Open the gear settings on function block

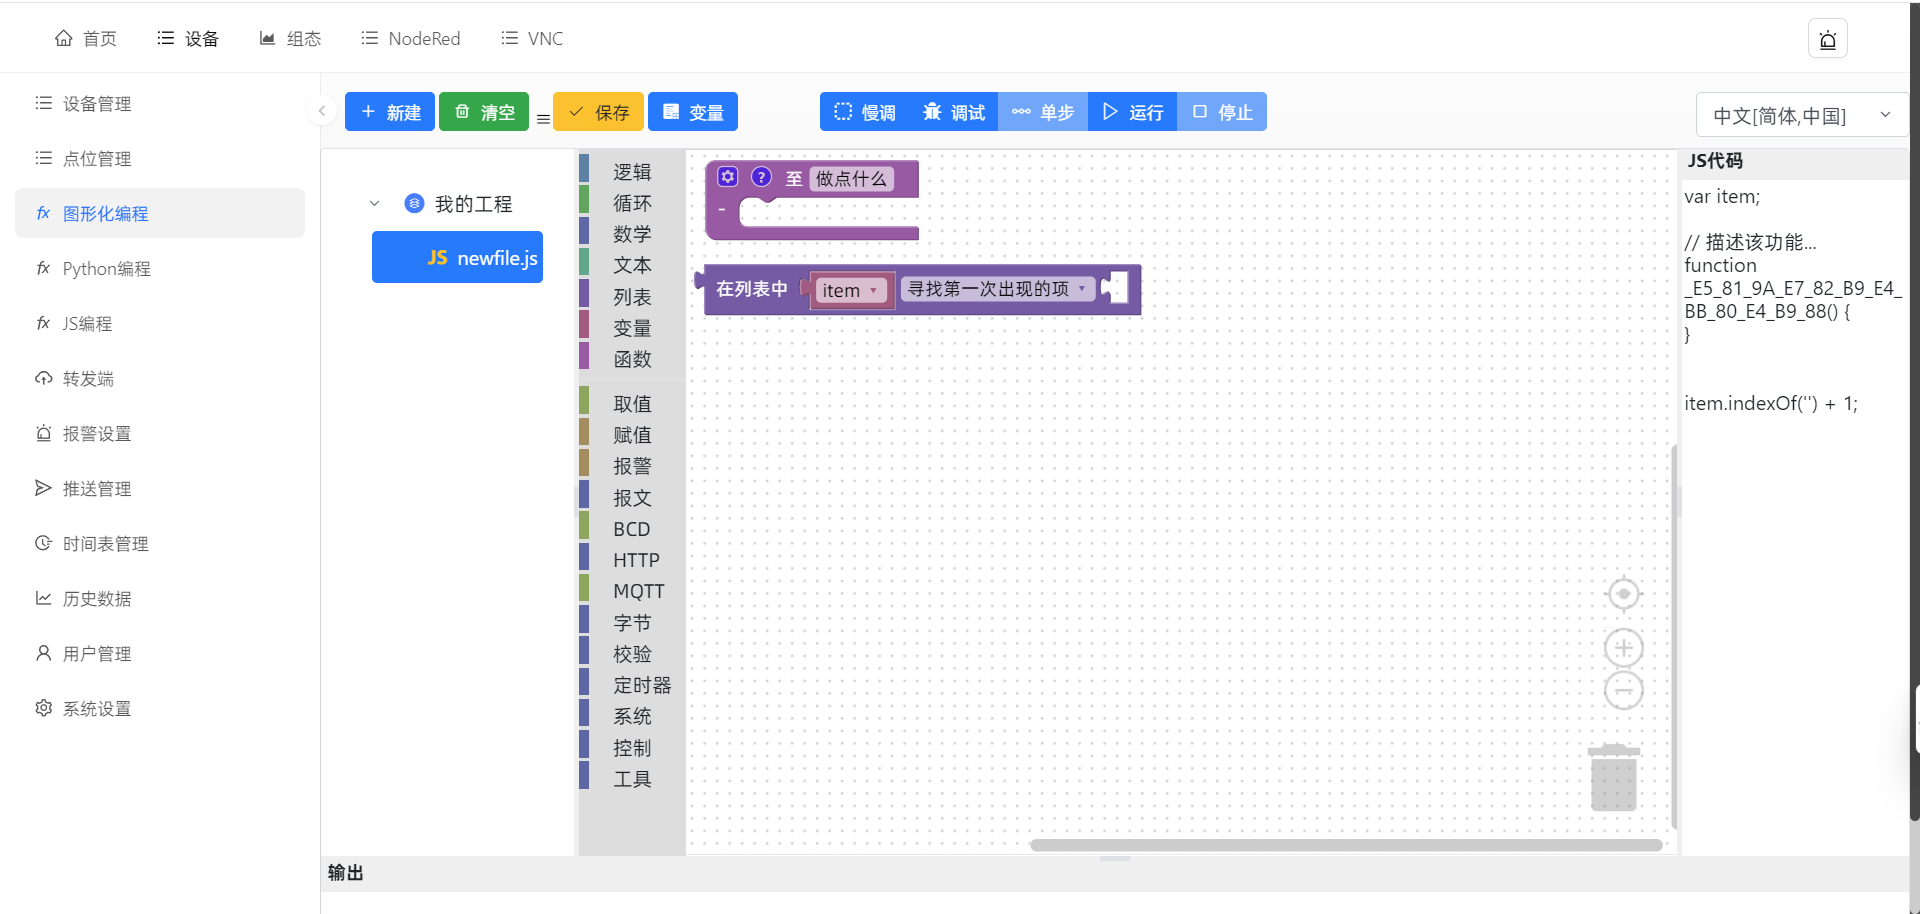(x=728, y=177)
